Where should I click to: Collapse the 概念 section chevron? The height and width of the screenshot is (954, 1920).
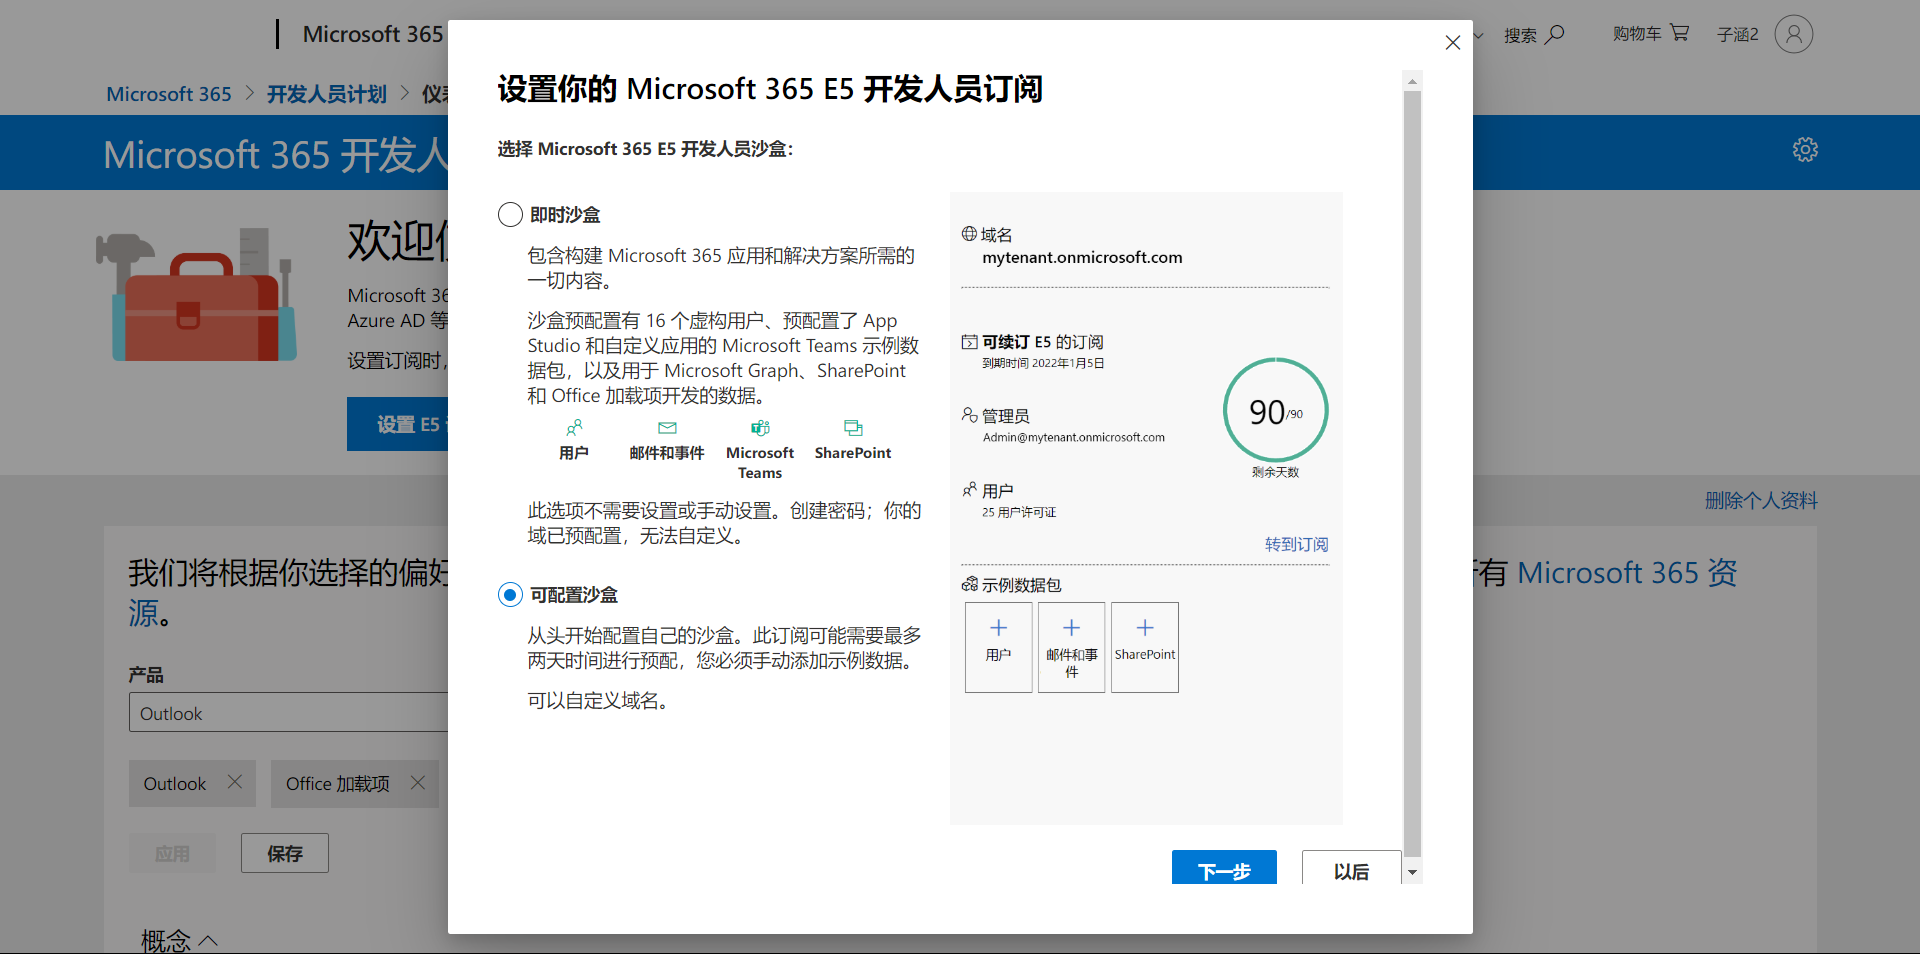tap(208, 940)
